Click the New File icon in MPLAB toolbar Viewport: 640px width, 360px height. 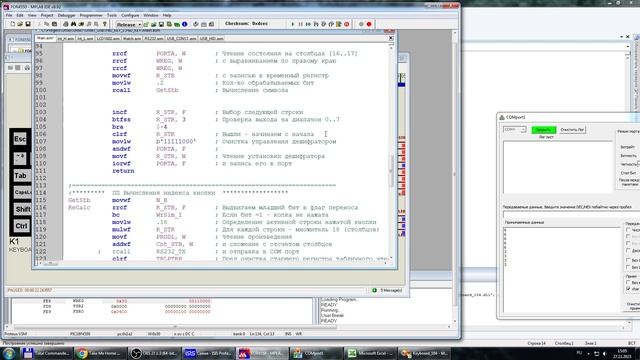pos(13,24)
